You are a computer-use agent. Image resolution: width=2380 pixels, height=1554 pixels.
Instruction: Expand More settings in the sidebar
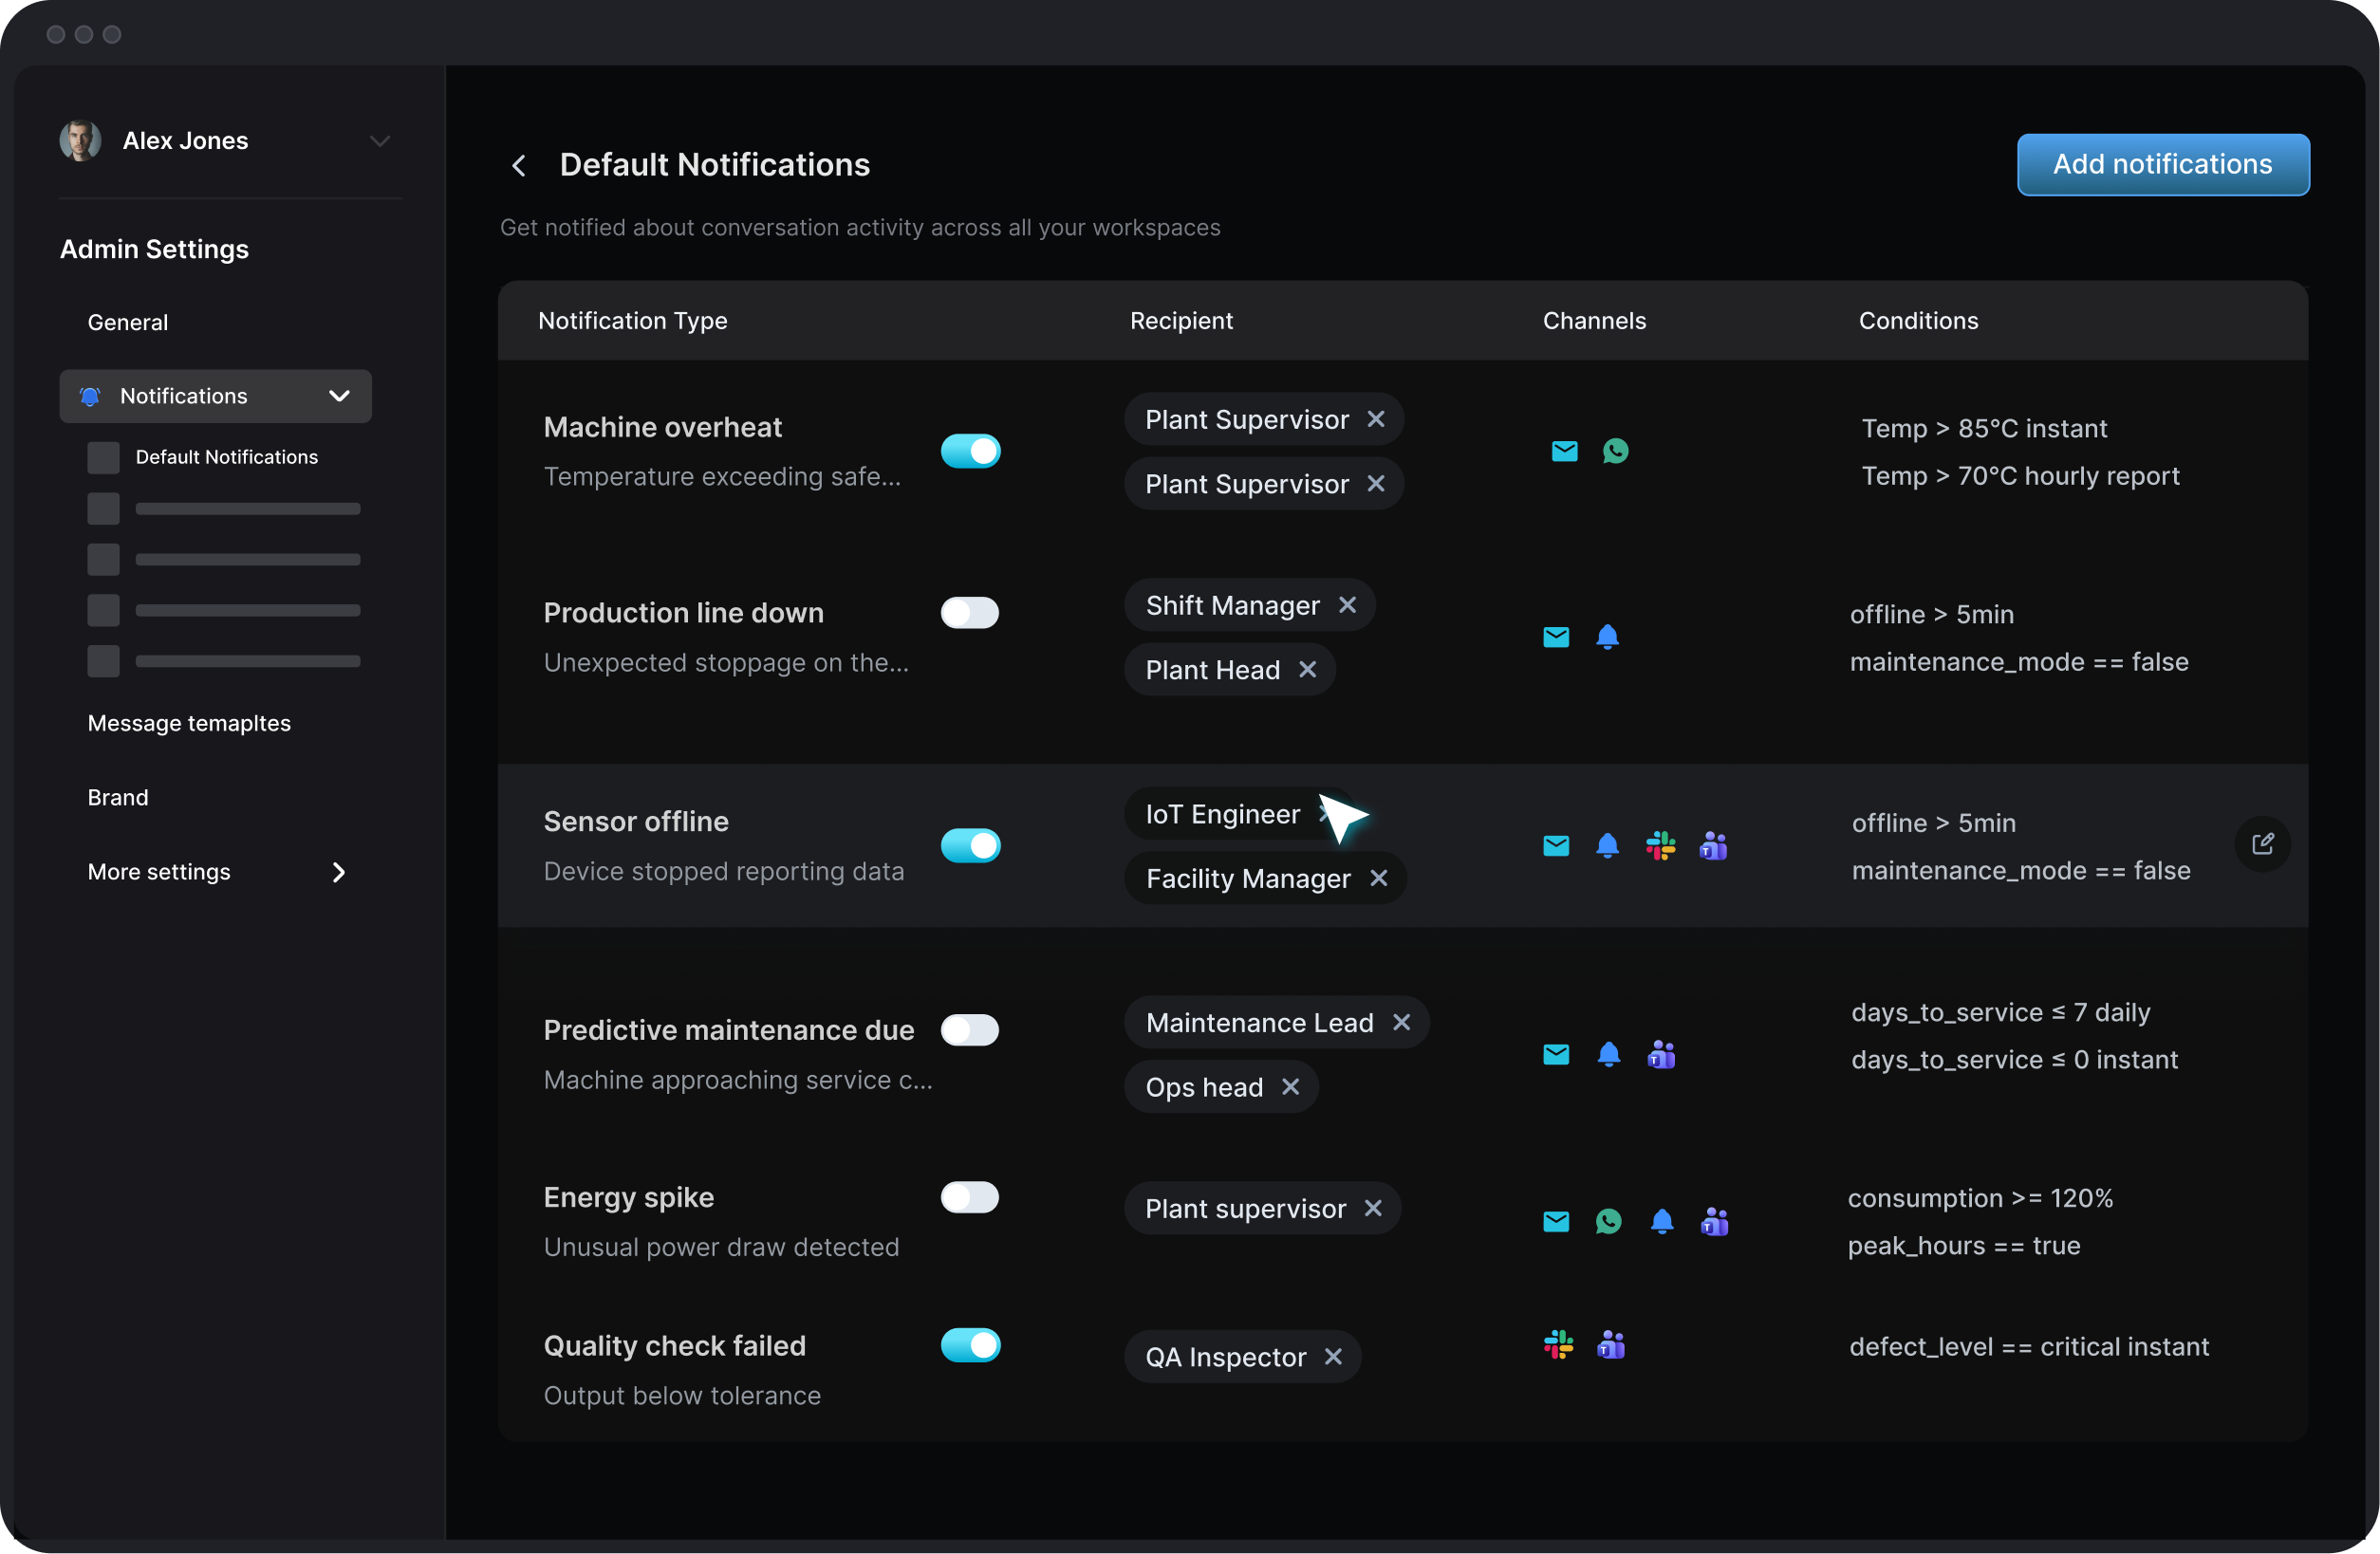point(338,872)
